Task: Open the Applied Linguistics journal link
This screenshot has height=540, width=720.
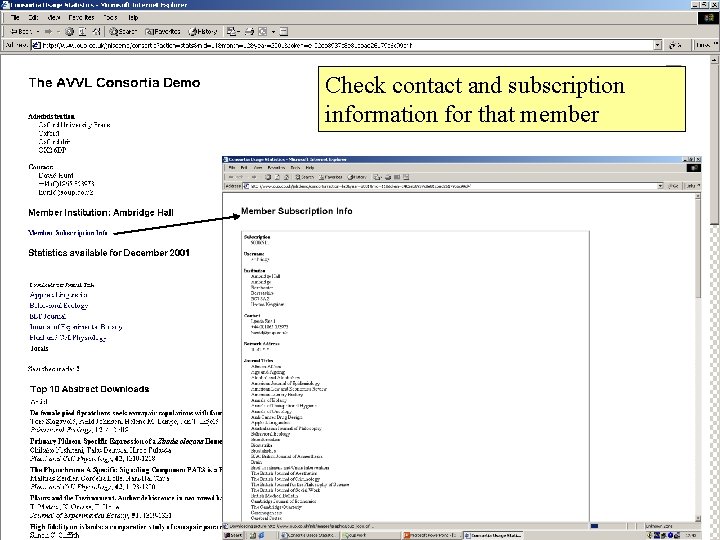Action: (x=58, y=295)
